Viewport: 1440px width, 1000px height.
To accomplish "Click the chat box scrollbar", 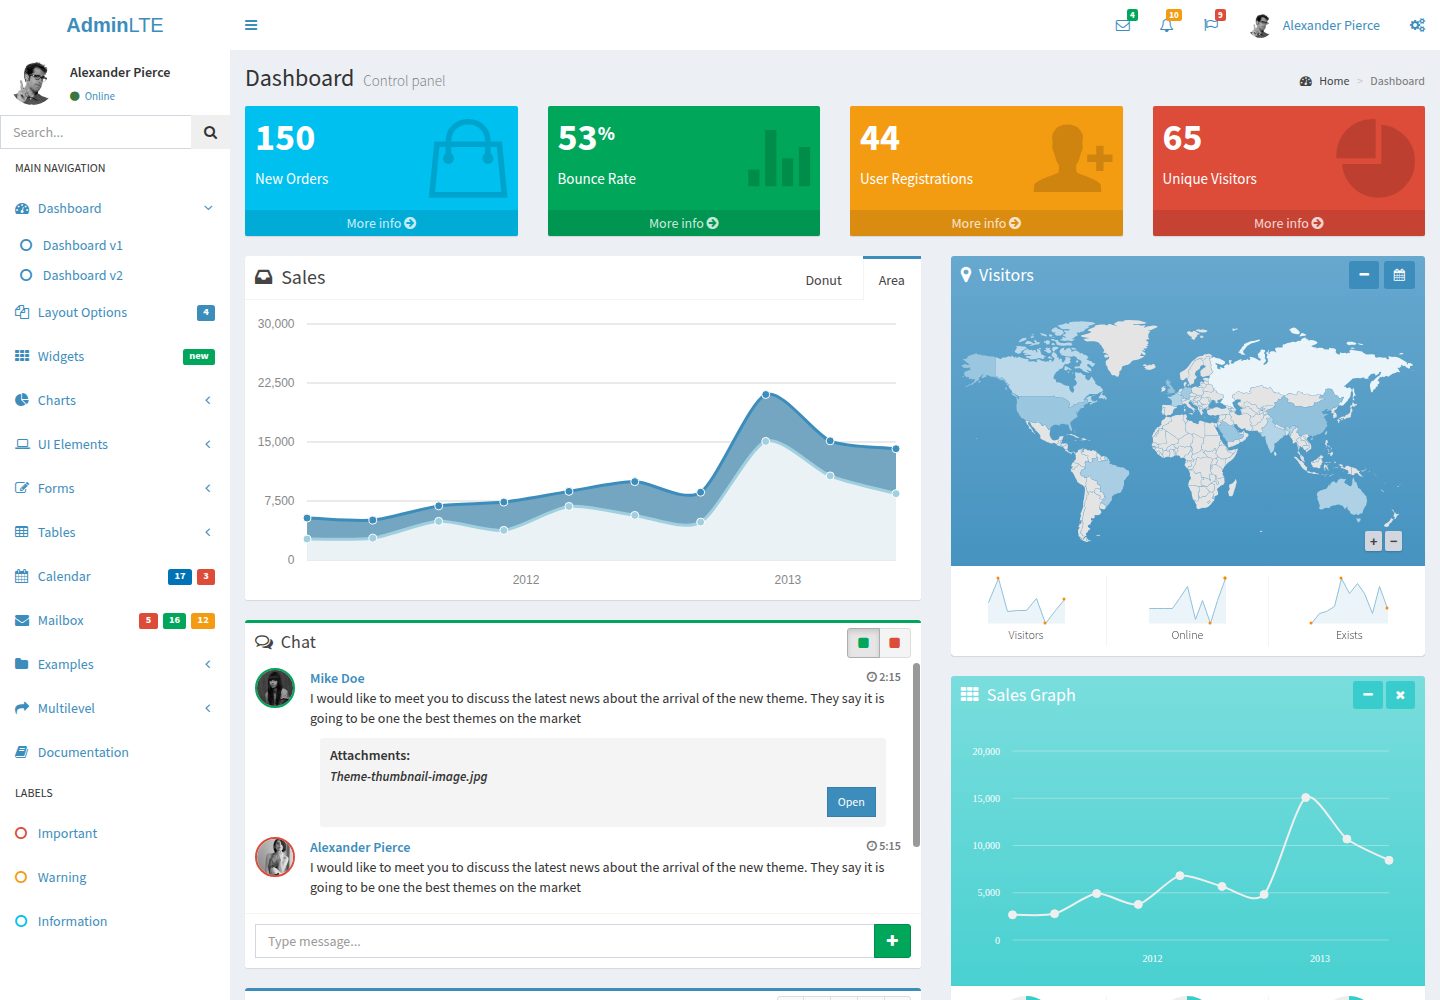I will click(x=916, y=755).
